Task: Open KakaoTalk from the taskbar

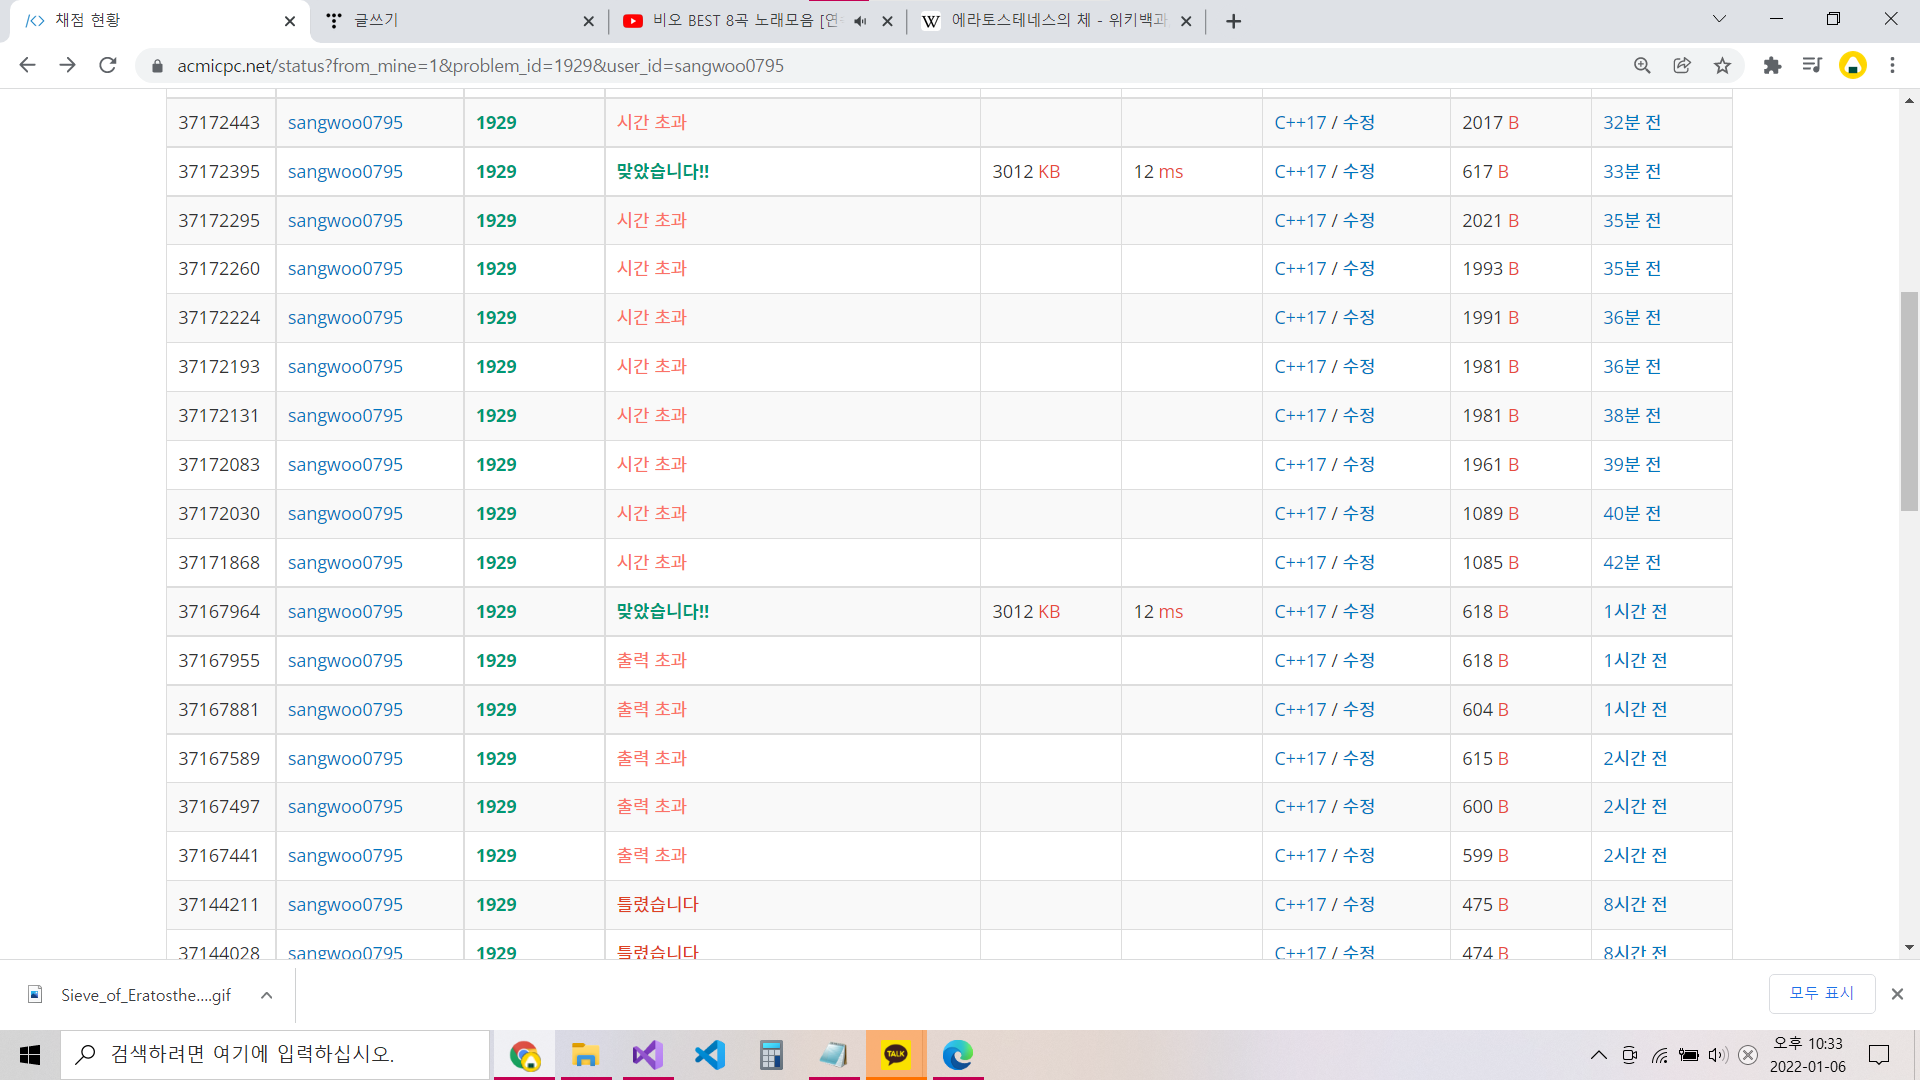Action: (x=896, y=1055)
